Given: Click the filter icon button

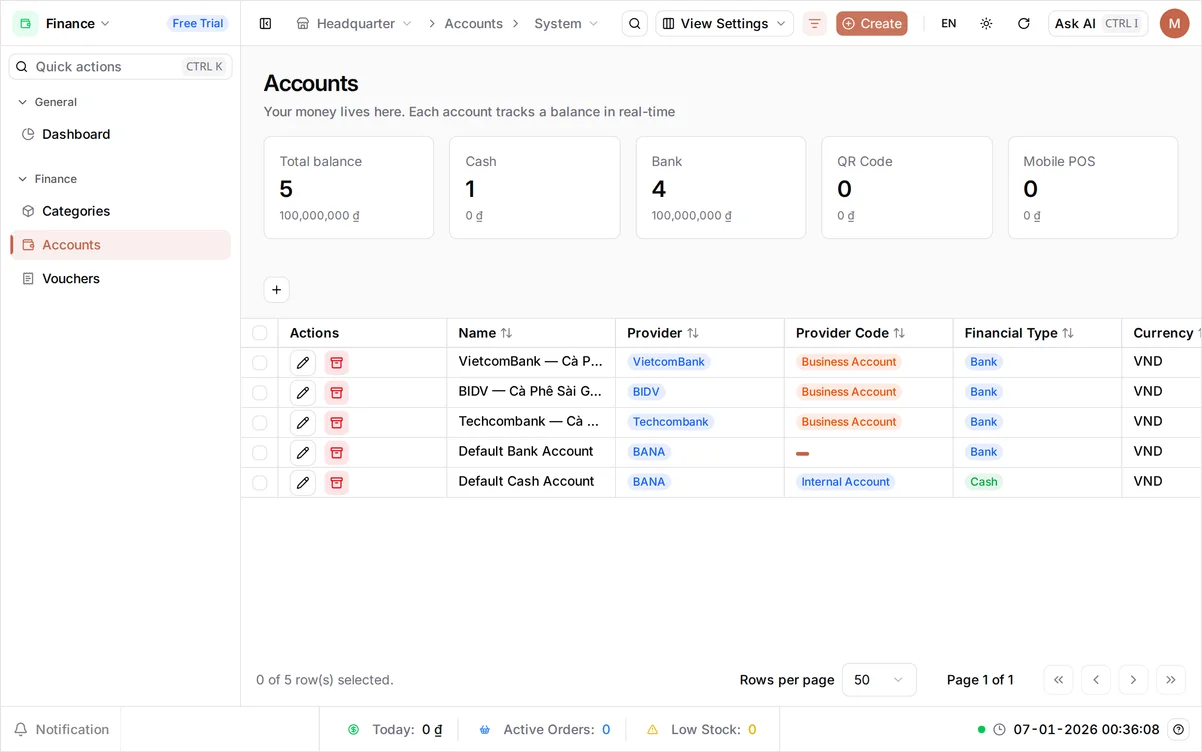Looking at the screenshot, I should (x=814, y=23).
